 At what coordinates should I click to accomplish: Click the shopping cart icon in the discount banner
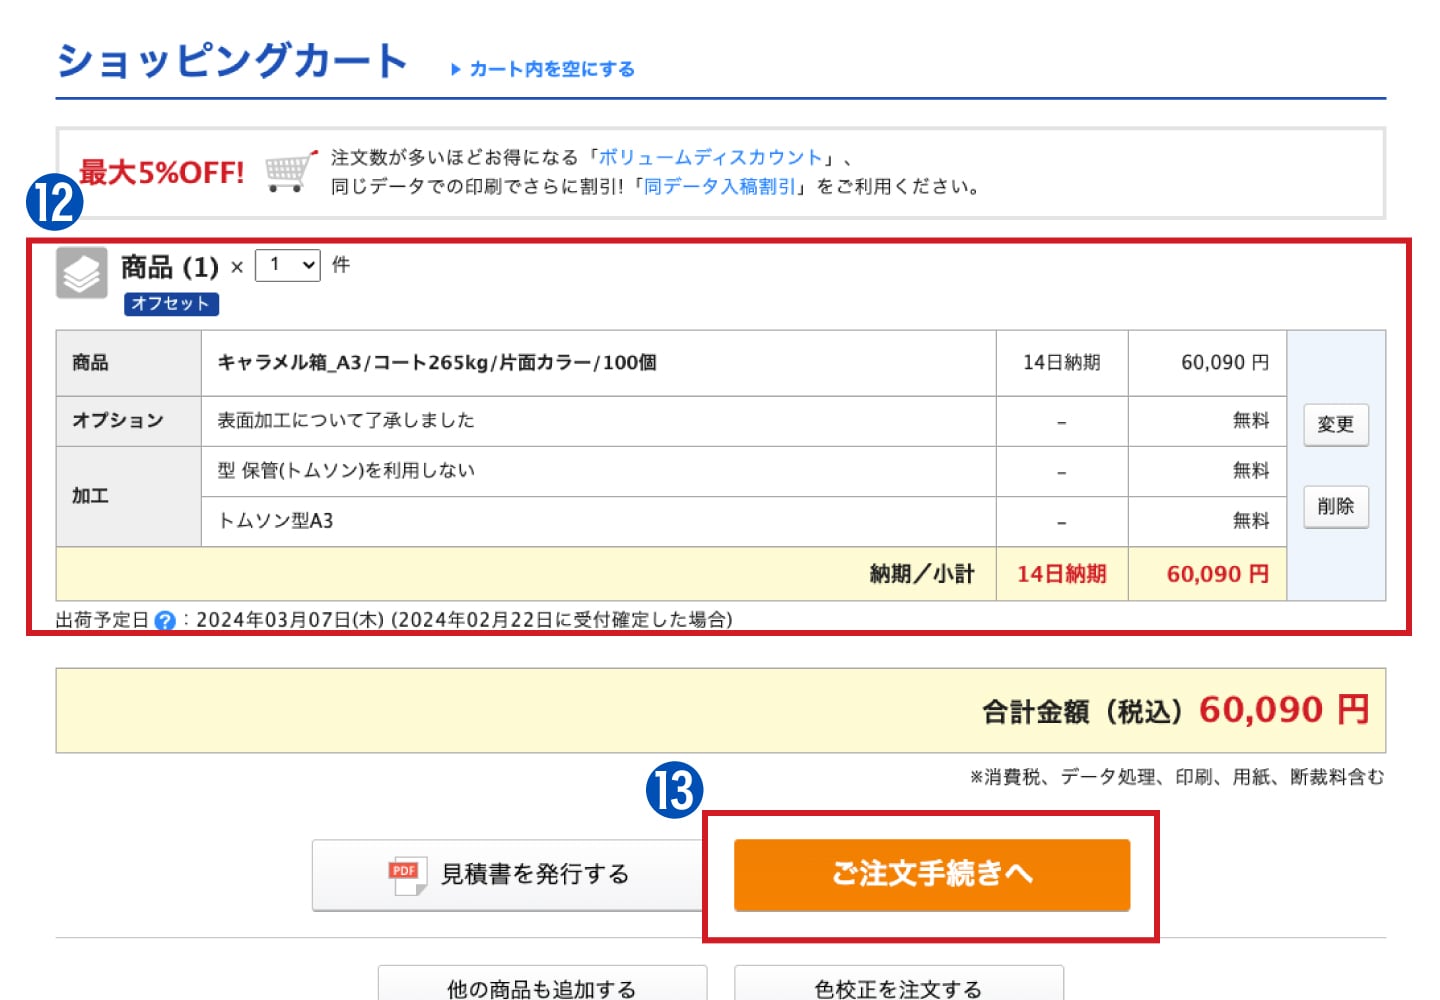[289, 172]
